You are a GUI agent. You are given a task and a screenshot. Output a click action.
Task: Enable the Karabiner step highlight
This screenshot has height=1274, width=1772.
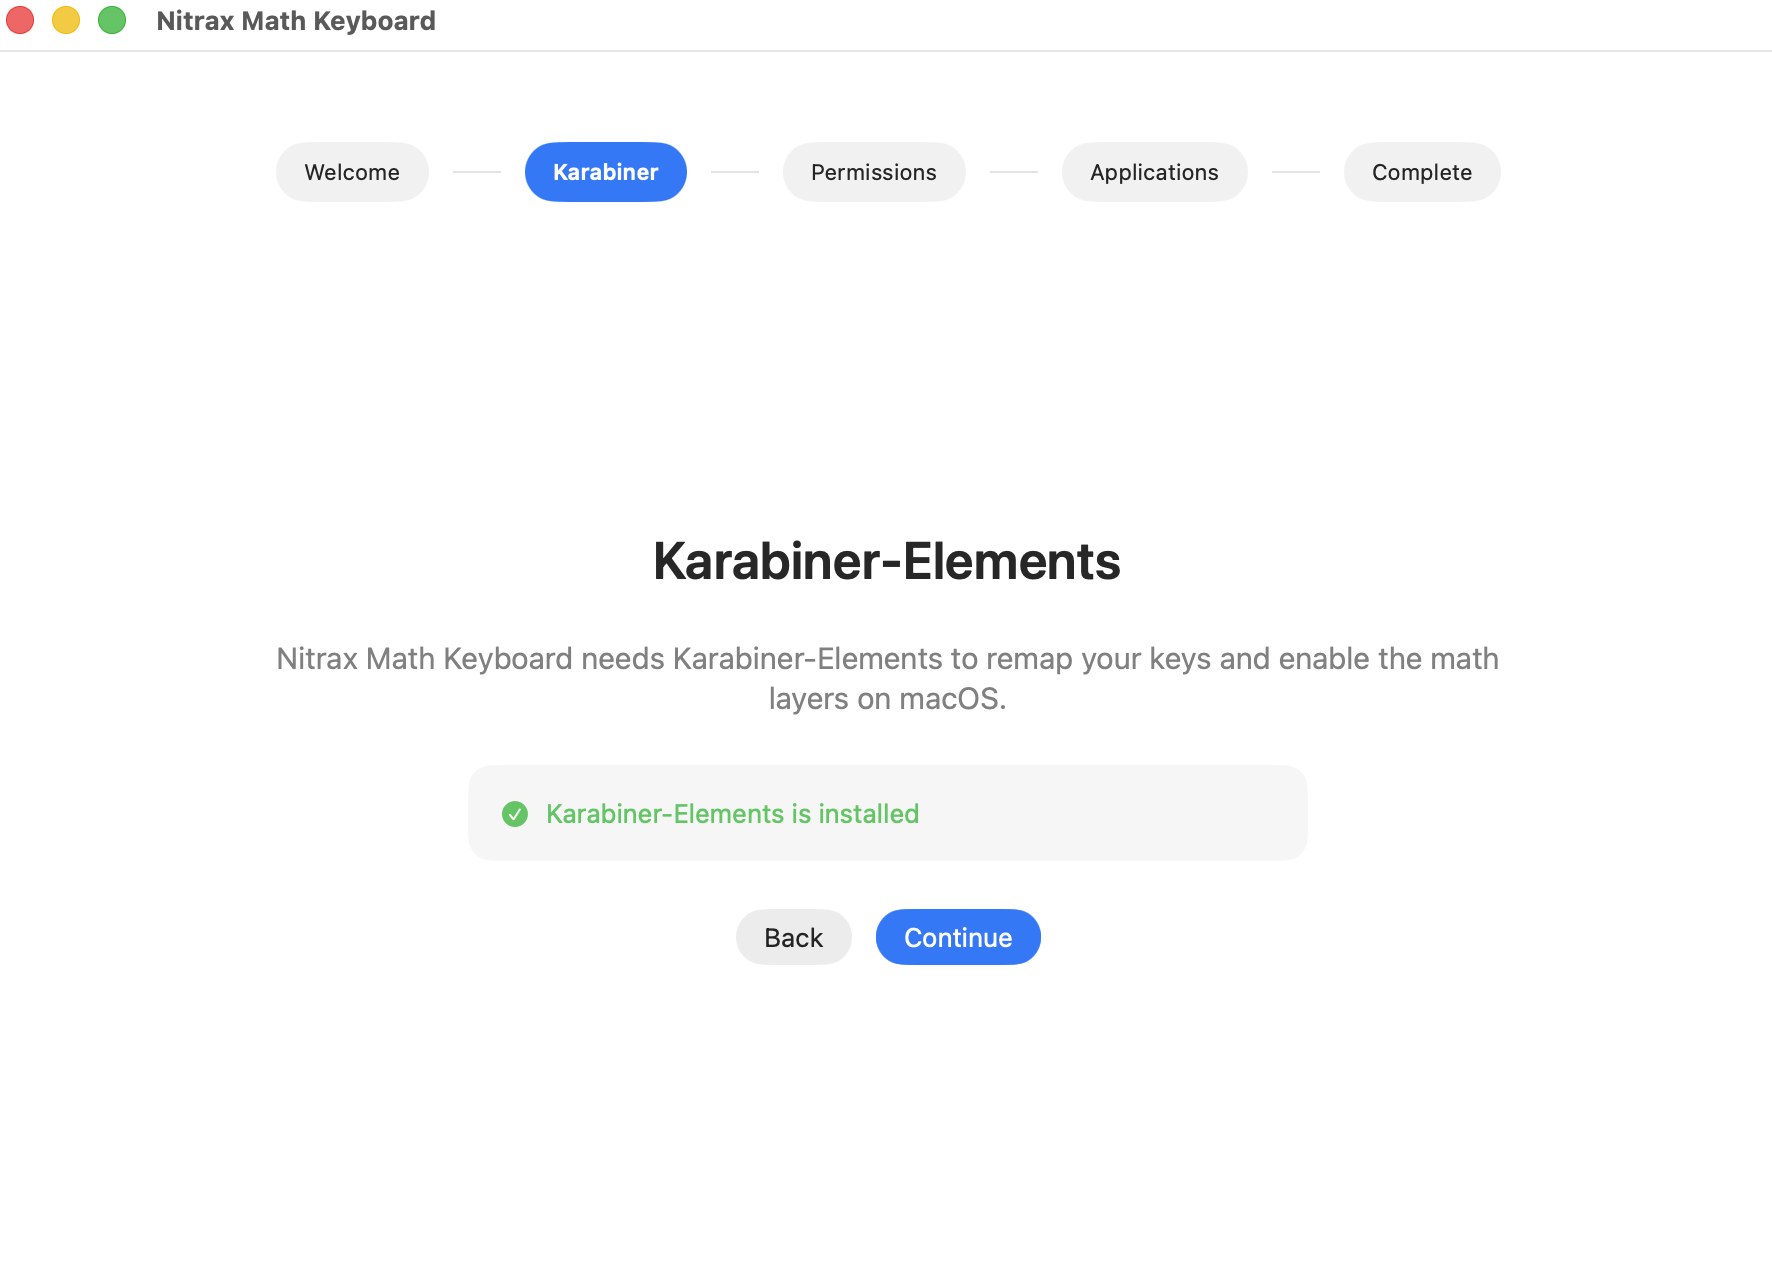[x=605, y=171]
